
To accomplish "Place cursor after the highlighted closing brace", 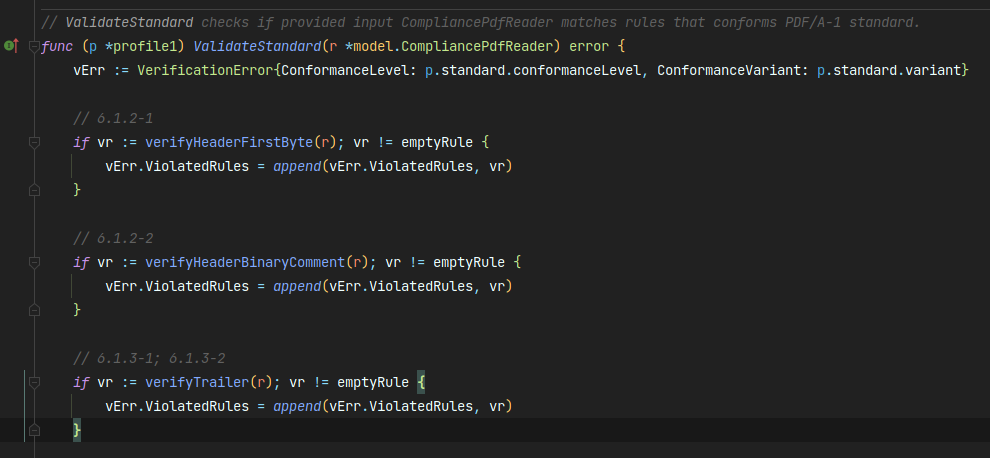I will (x=82, y=429).
